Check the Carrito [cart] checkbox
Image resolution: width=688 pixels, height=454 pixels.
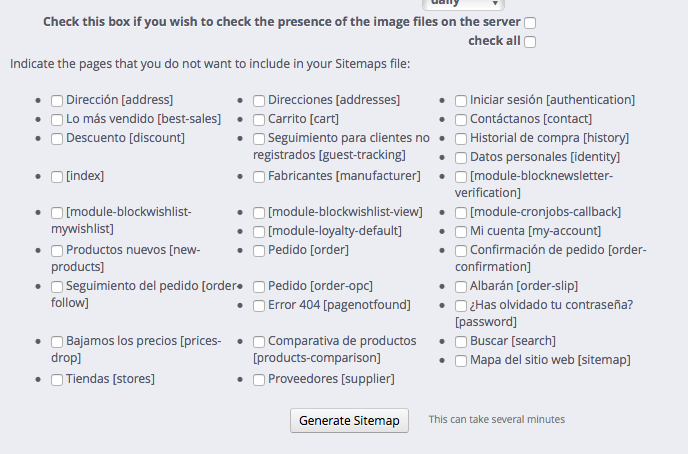pyautogui.click(x=259, y=119)
